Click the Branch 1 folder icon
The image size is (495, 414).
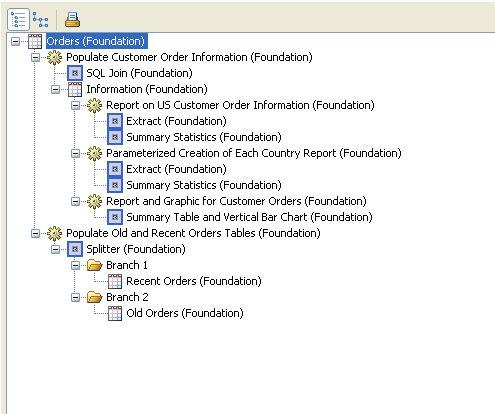pos(94,265)
